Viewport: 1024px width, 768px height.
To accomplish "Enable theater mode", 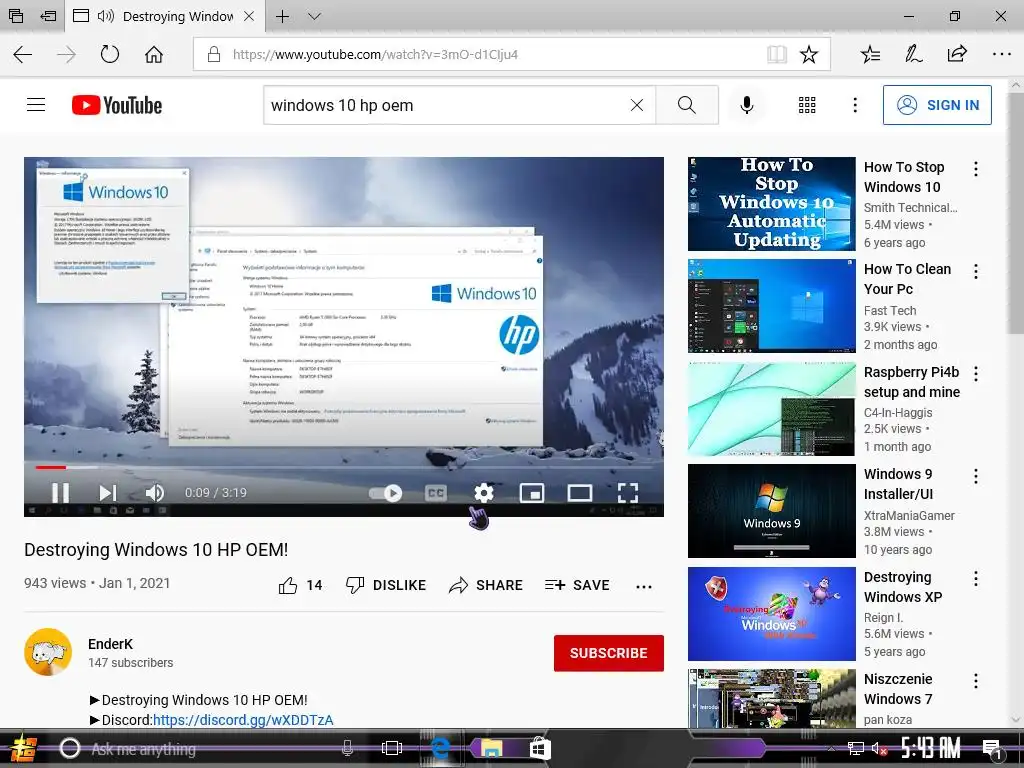I will [579, 493].
